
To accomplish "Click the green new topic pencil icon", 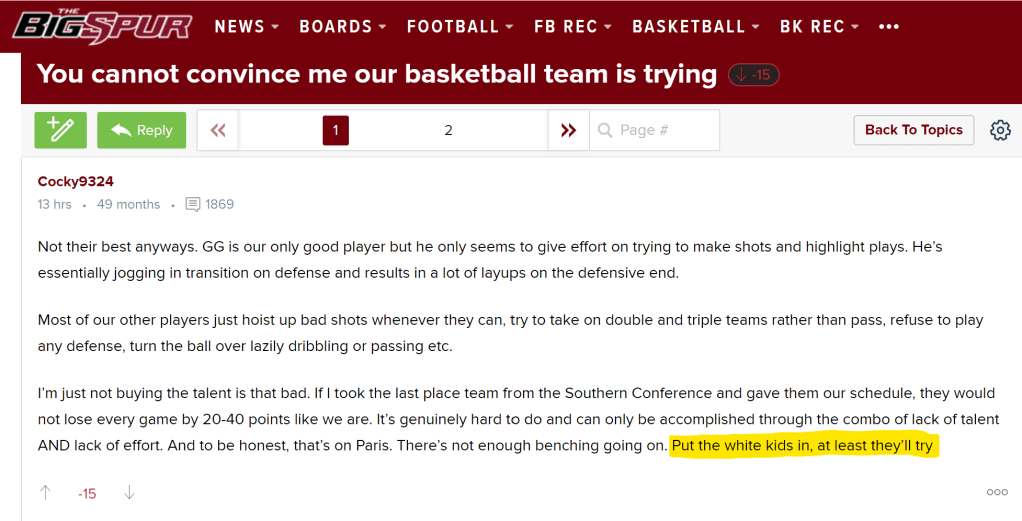I will 60,130.
